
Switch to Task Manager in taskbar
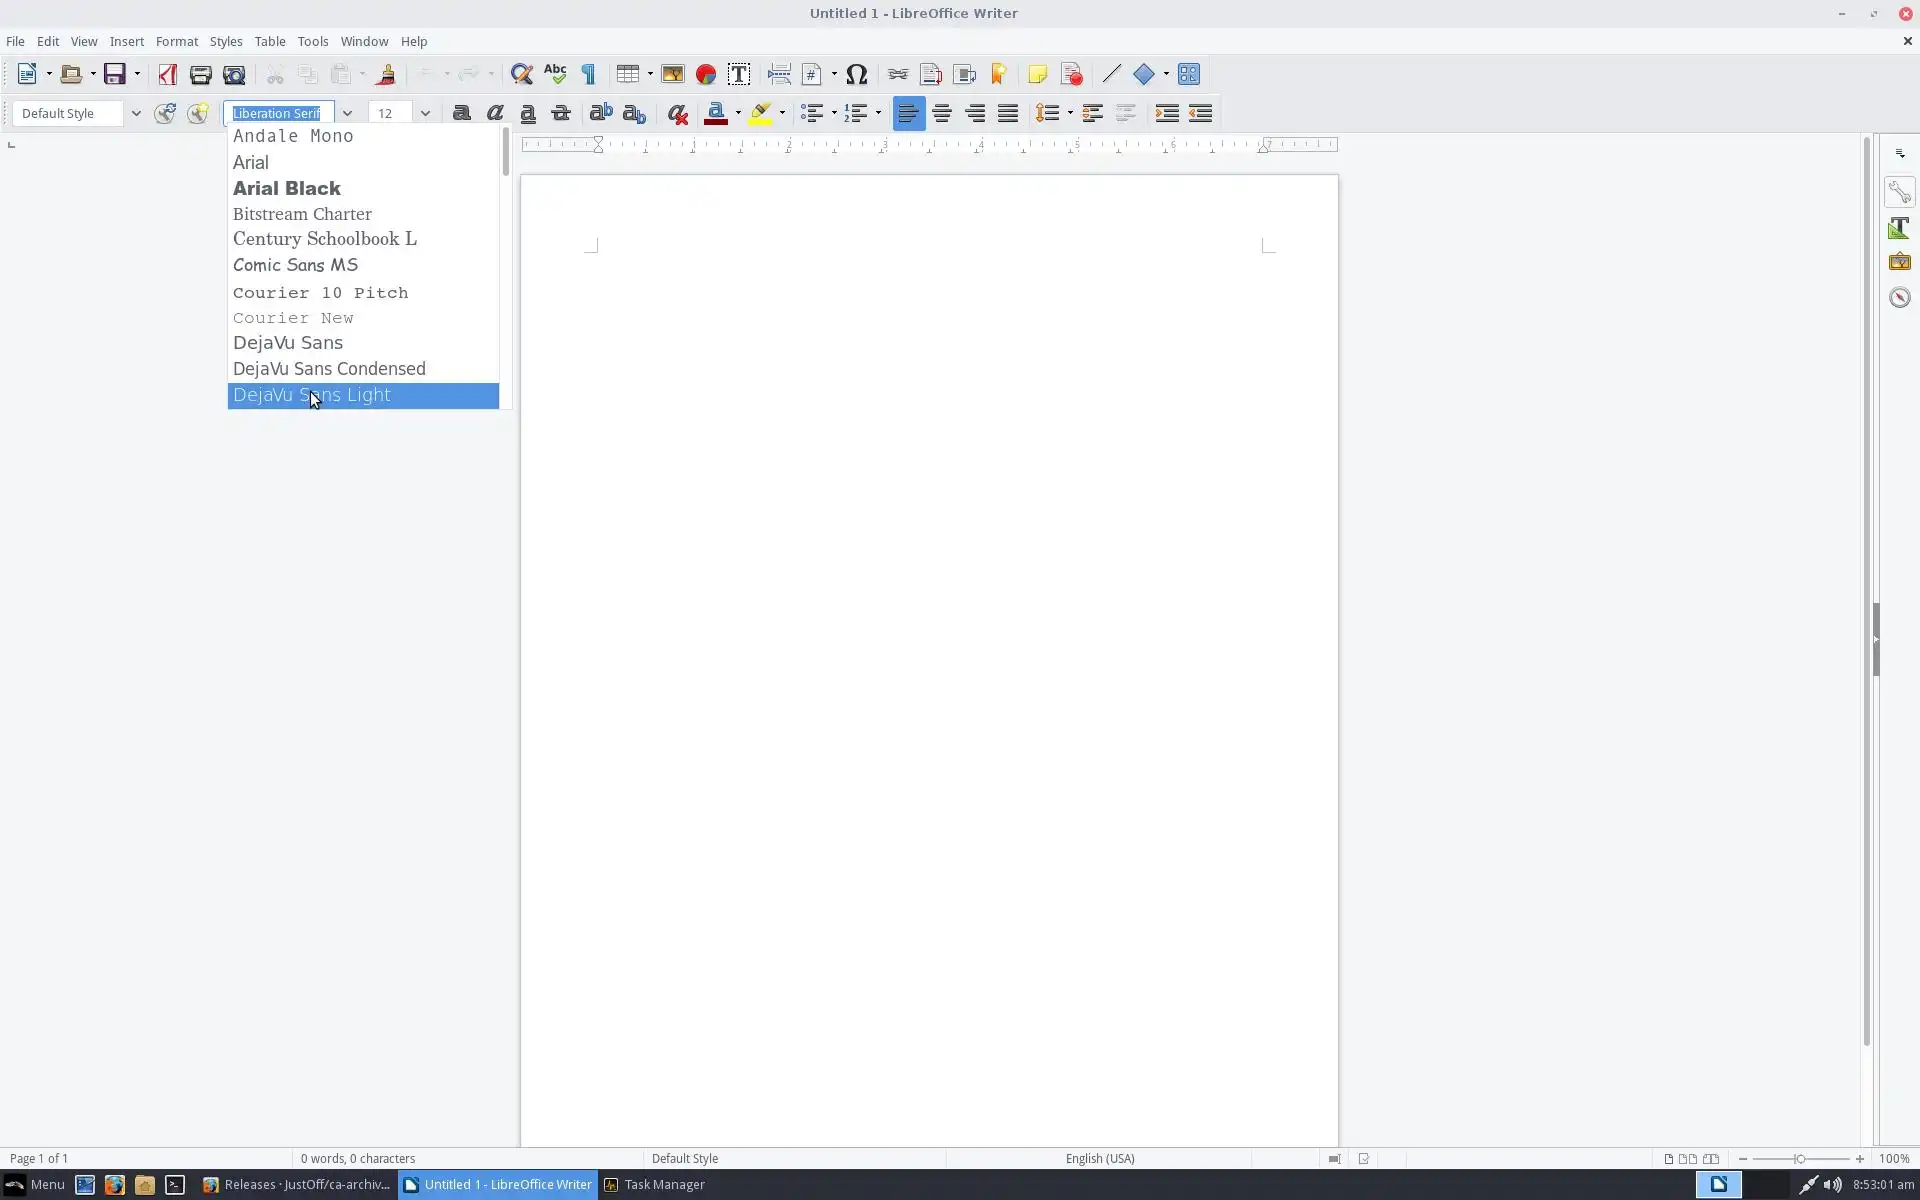(x=655, y=1184)
